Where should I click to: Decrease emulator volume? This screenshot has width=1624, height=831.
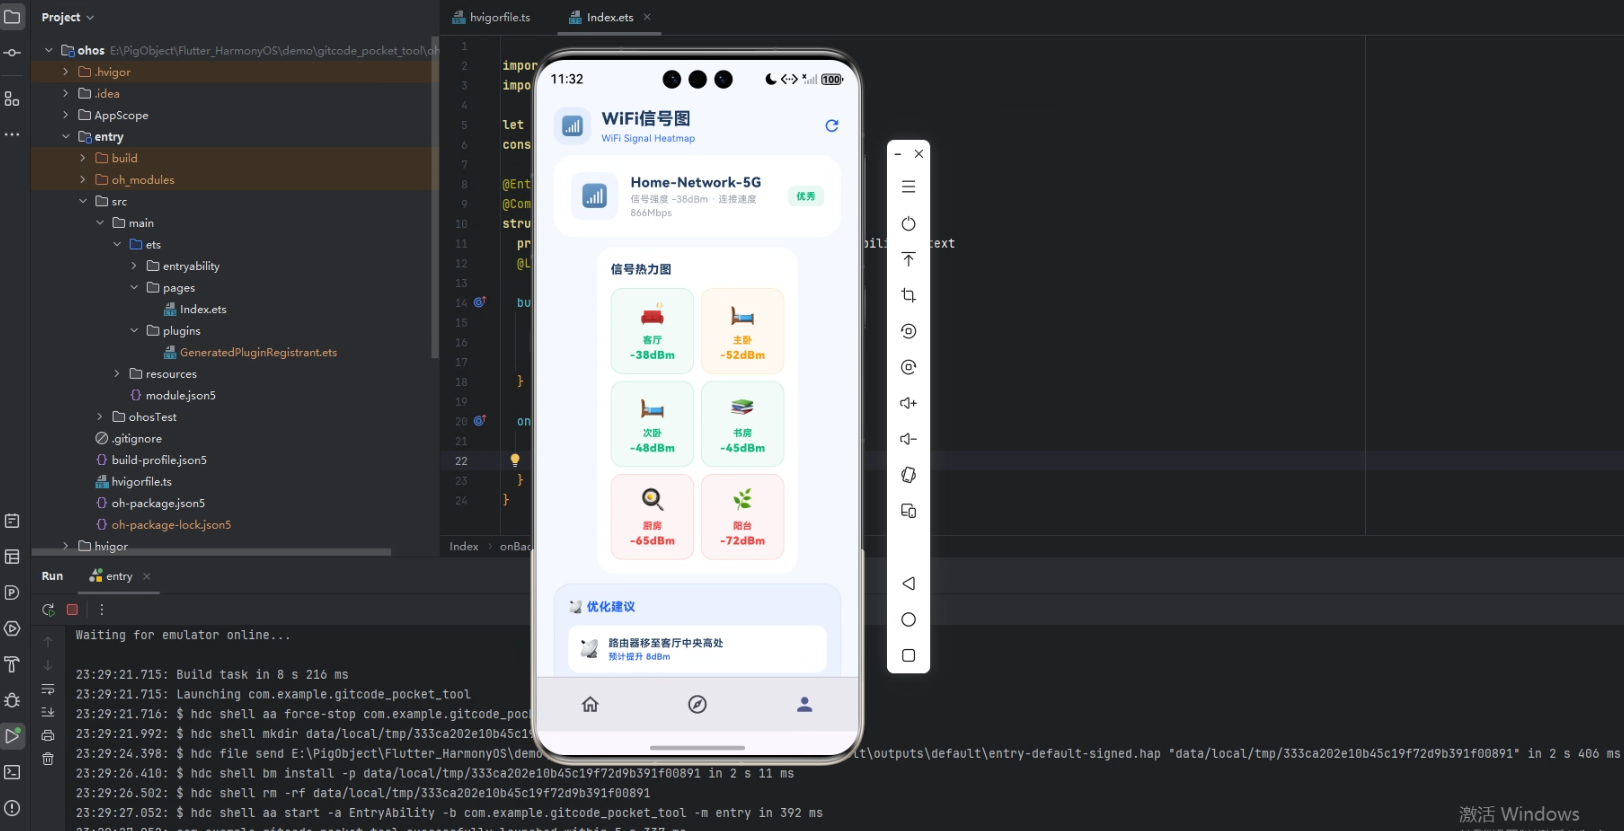pos(908,439)
